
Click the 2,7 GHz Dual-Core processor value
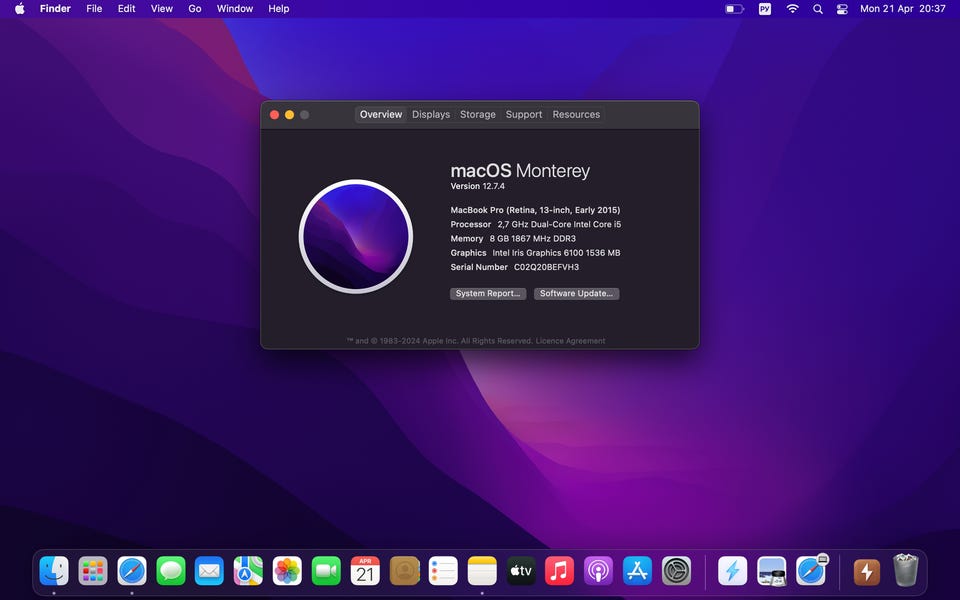coord(559,224)
